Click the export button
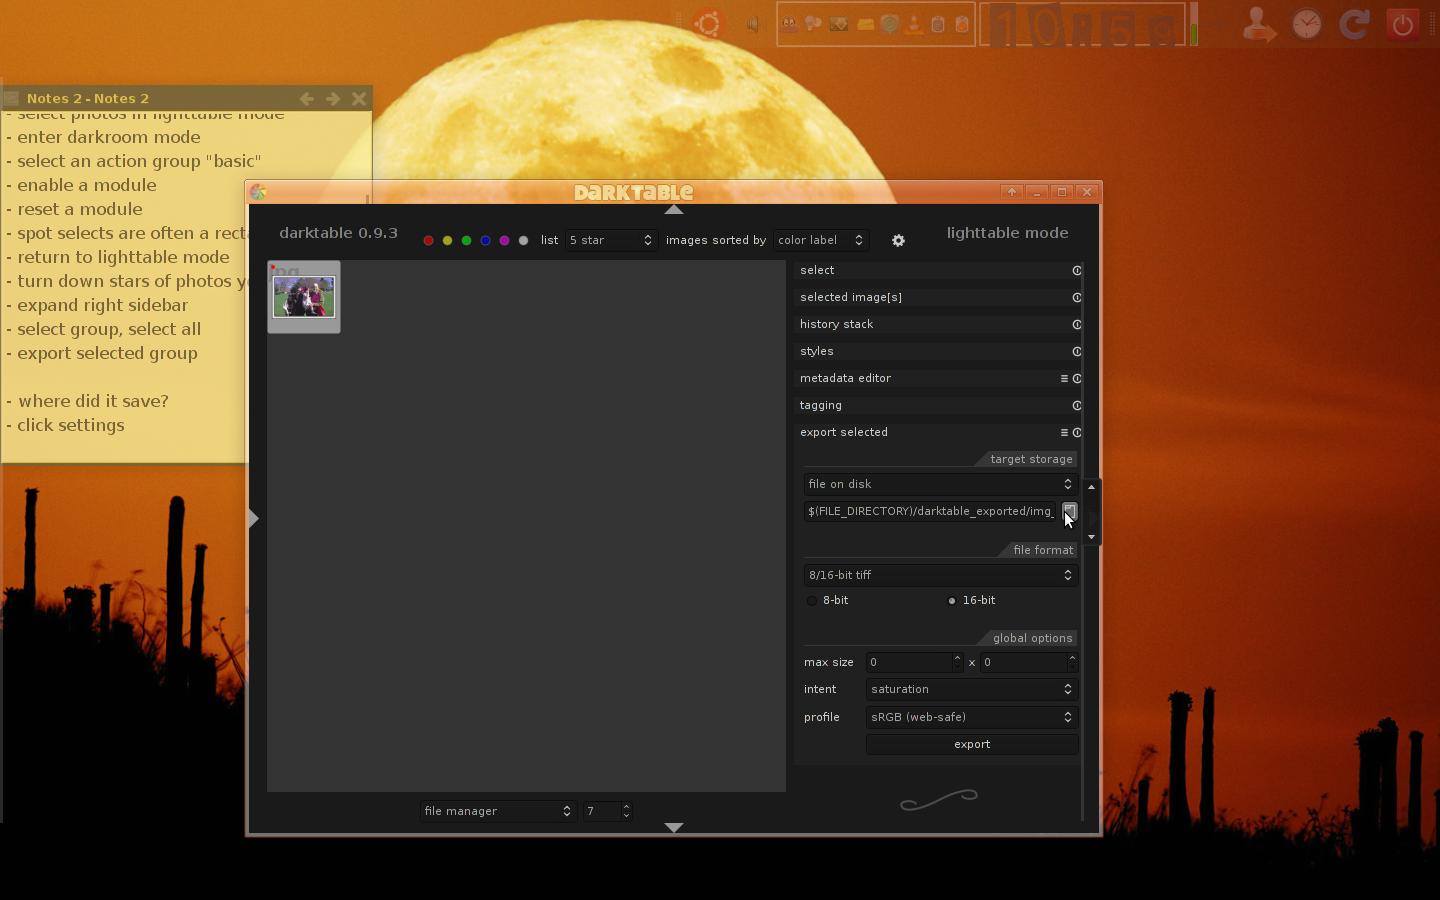 [x=971, y=745]
